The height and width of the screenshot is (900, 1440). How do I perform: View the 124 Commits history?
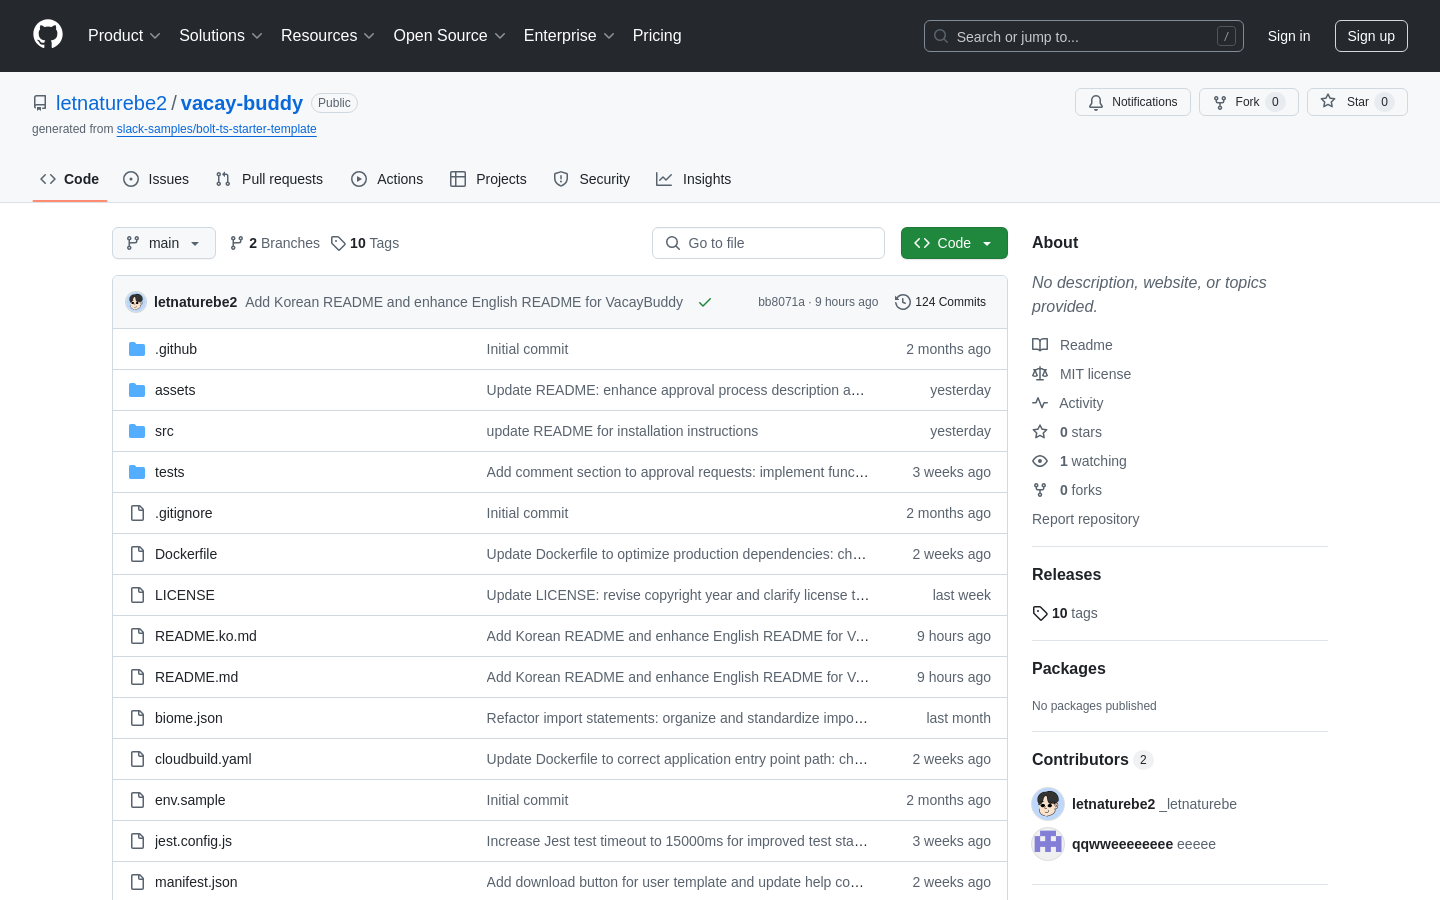coord(941,302)
